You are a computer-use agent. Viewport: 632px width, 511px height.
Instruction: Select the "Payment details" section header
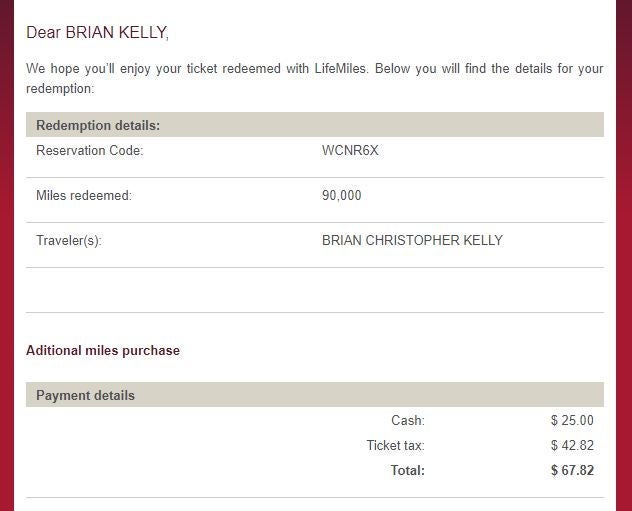tap(85, 395)
